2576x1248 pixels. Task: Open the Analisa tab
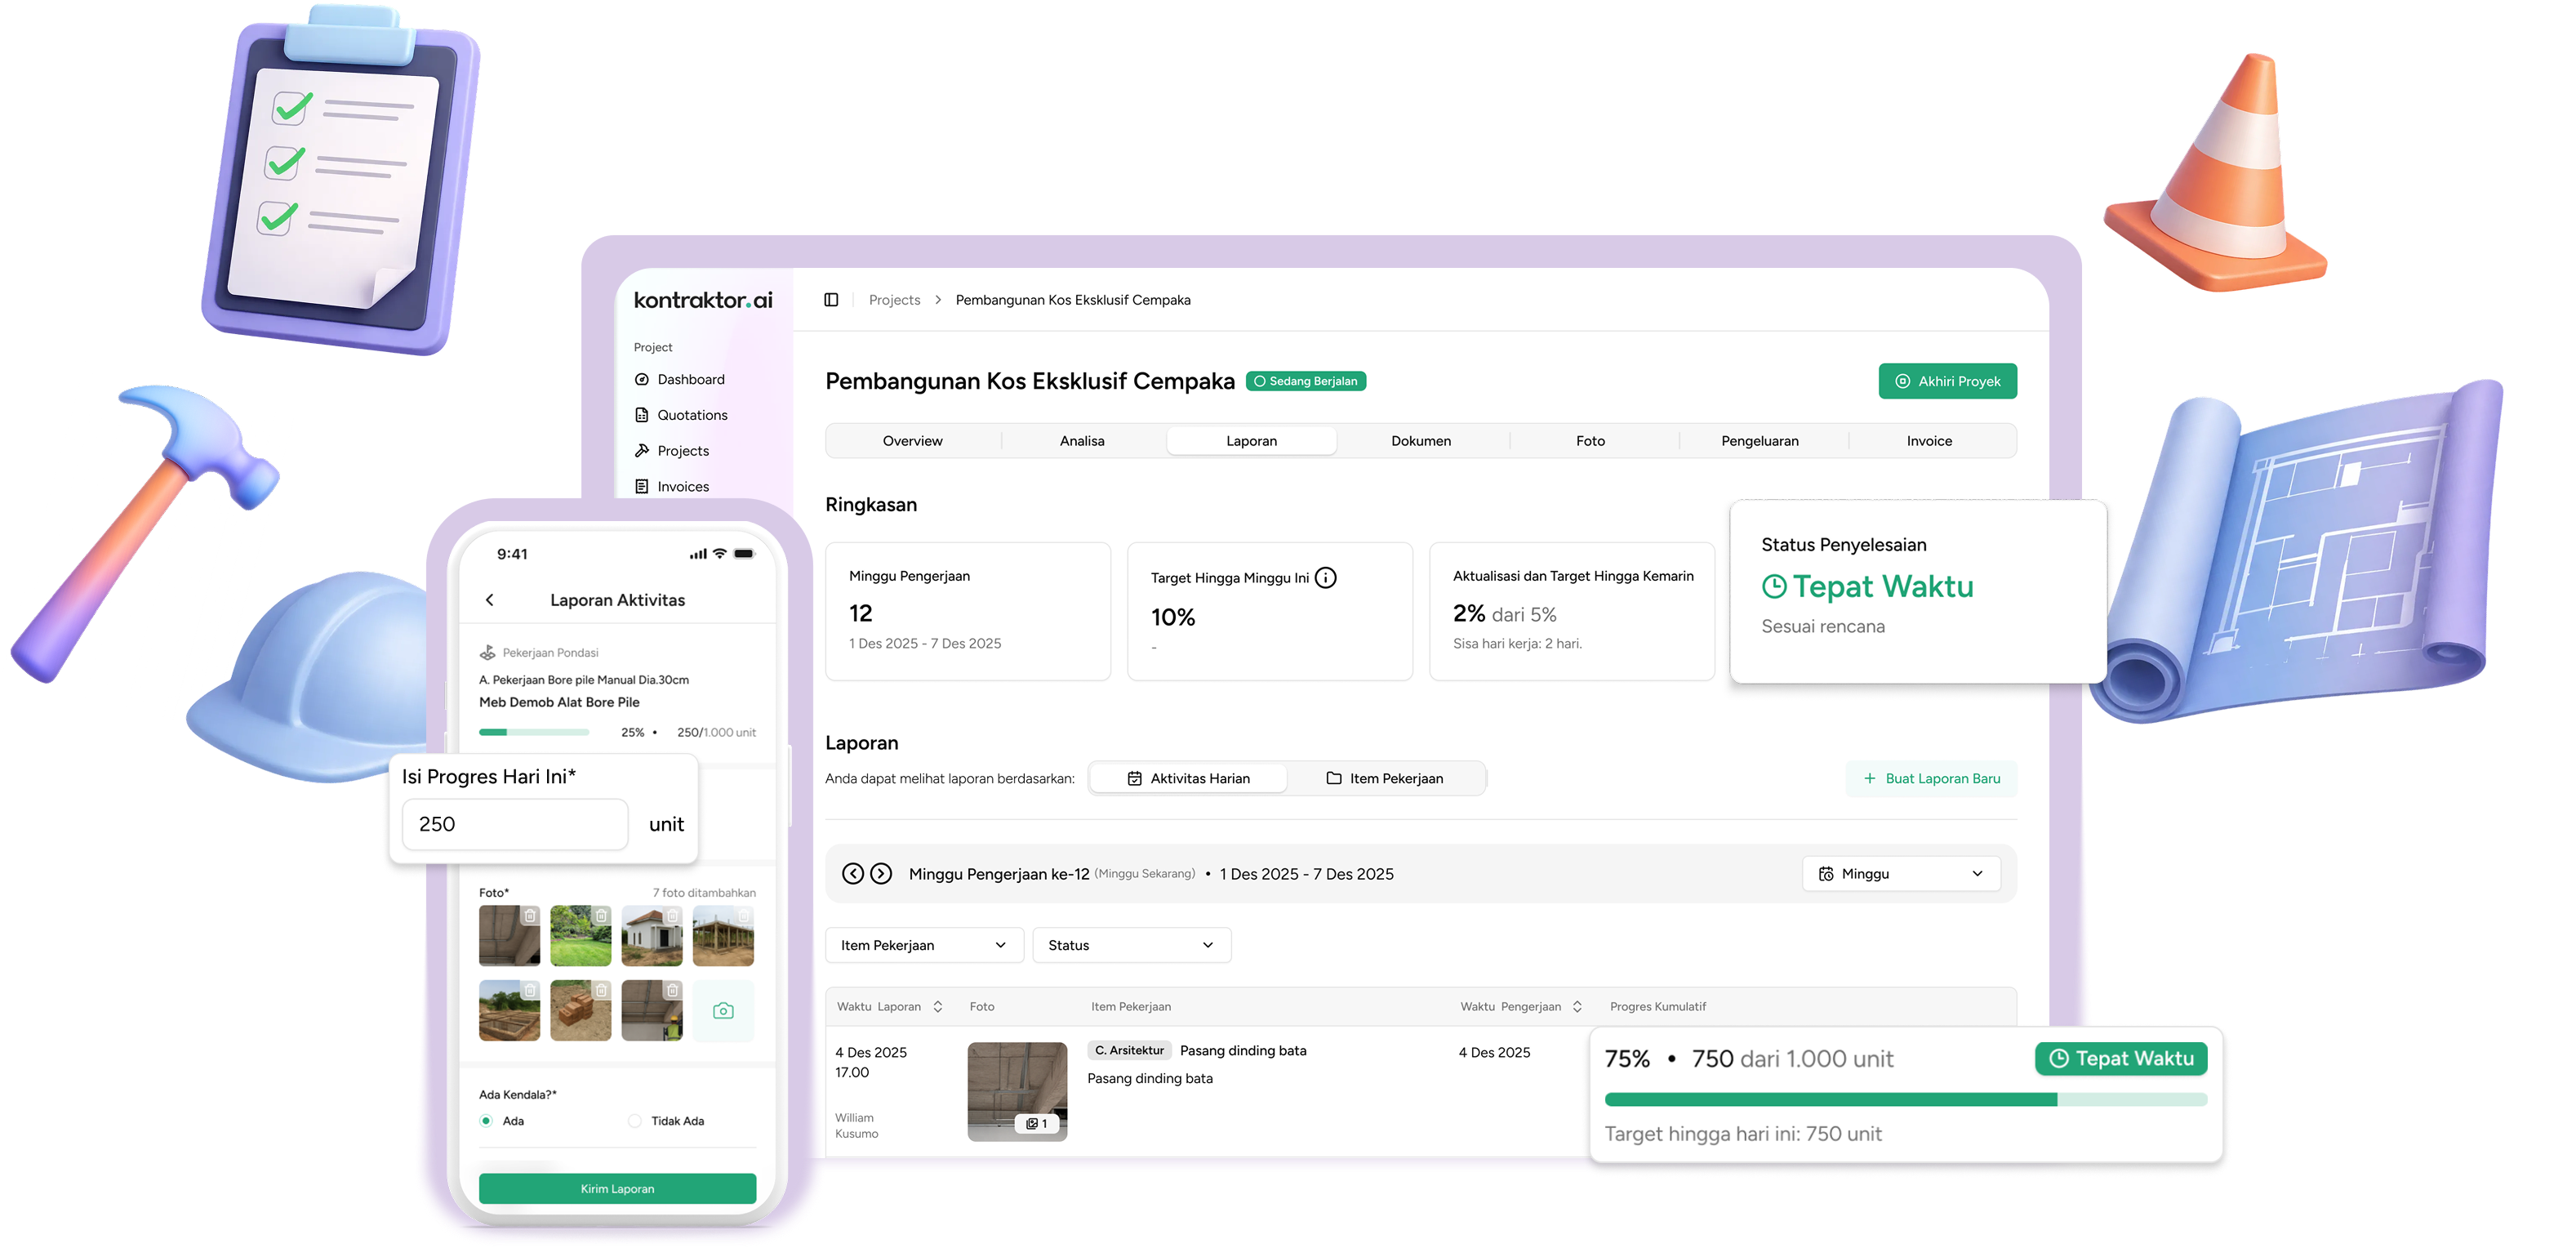click(1082, 441)
